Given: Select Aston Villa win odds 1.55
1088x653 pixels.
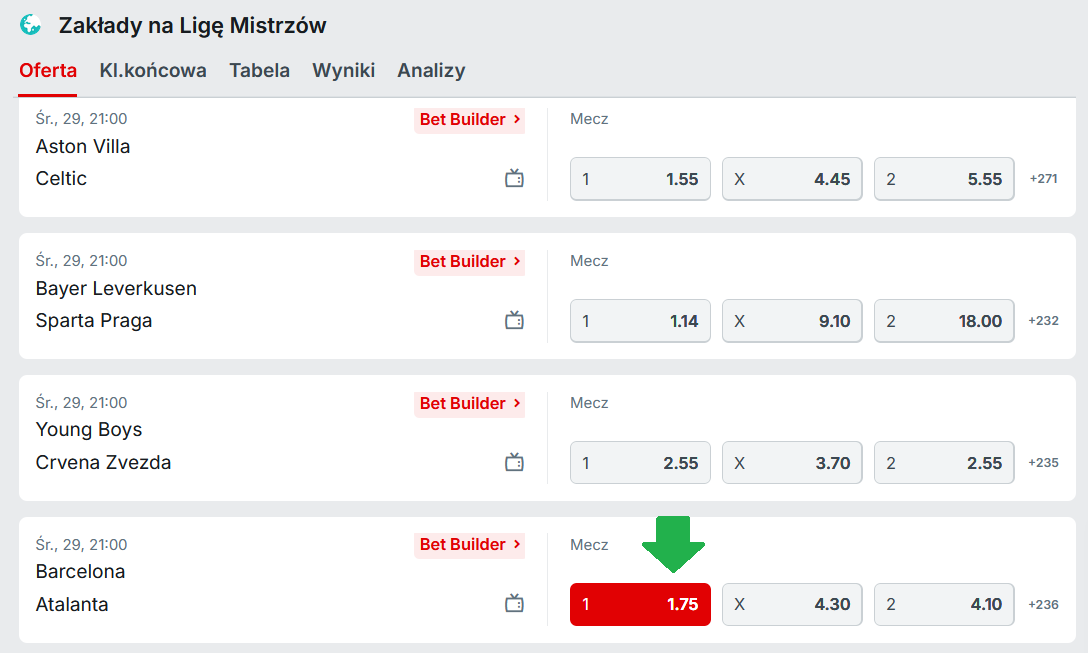Looking at the screenshot, I should tap(640, 179).
